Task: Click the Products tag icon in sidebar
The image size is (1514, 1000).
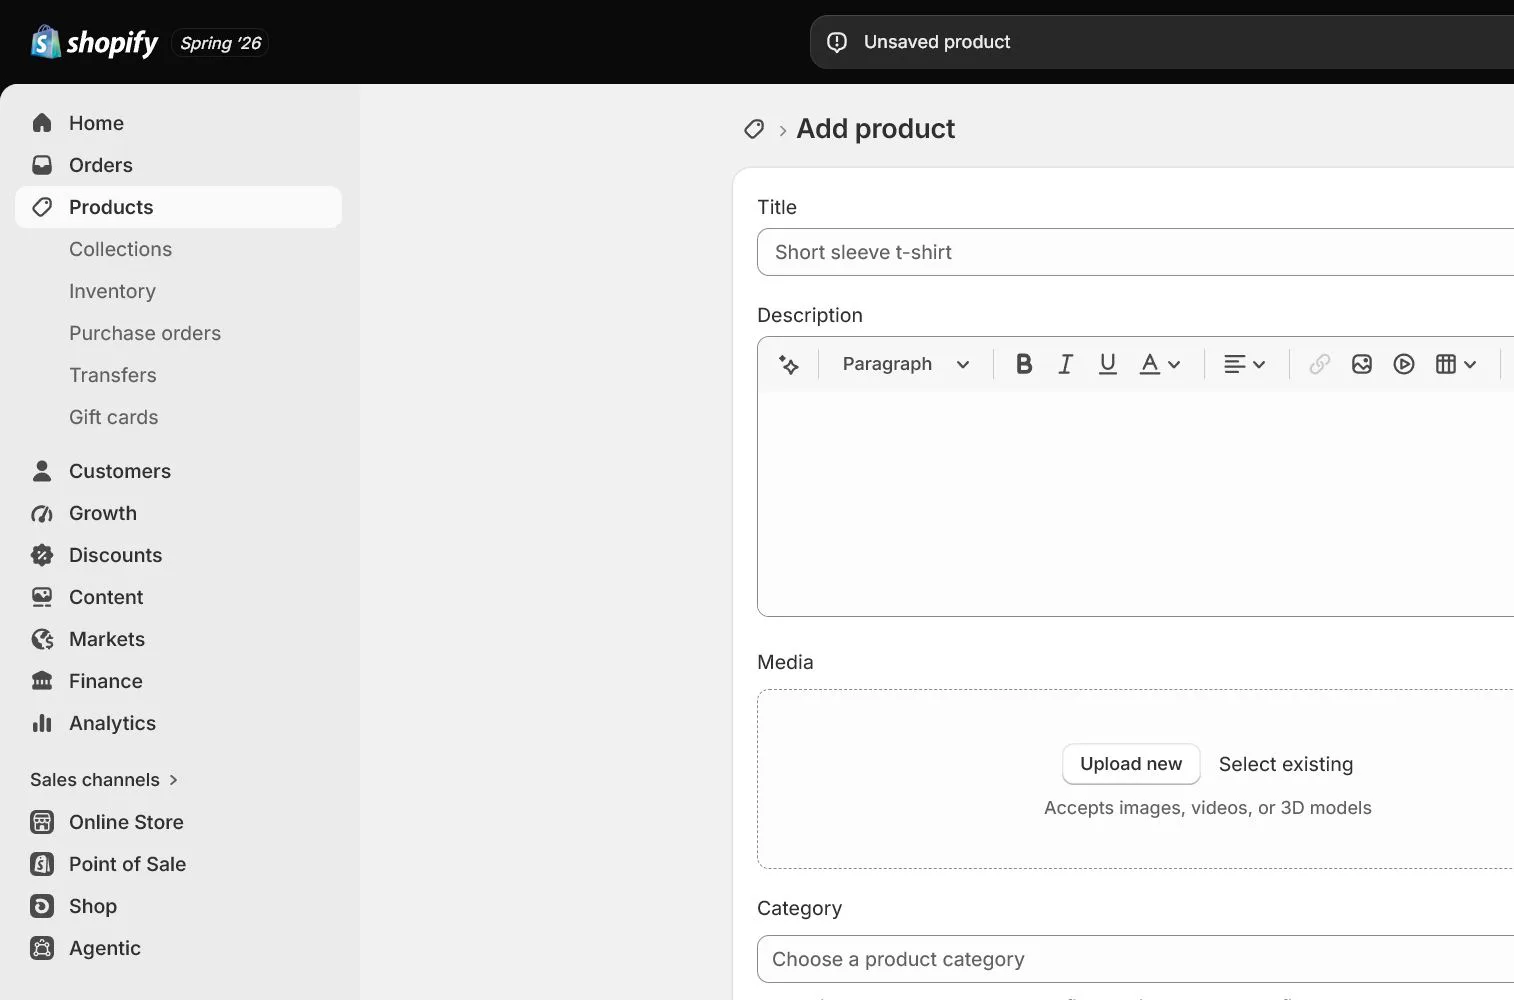Action: coord(42,207)
